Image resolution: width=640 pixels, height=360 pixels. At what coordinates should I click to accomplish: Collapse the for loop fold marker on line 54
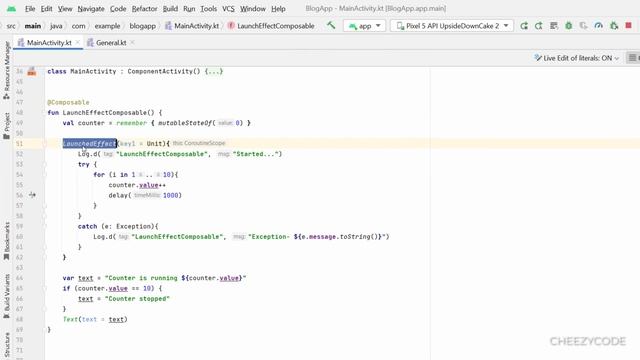click(x=44, y=175)
